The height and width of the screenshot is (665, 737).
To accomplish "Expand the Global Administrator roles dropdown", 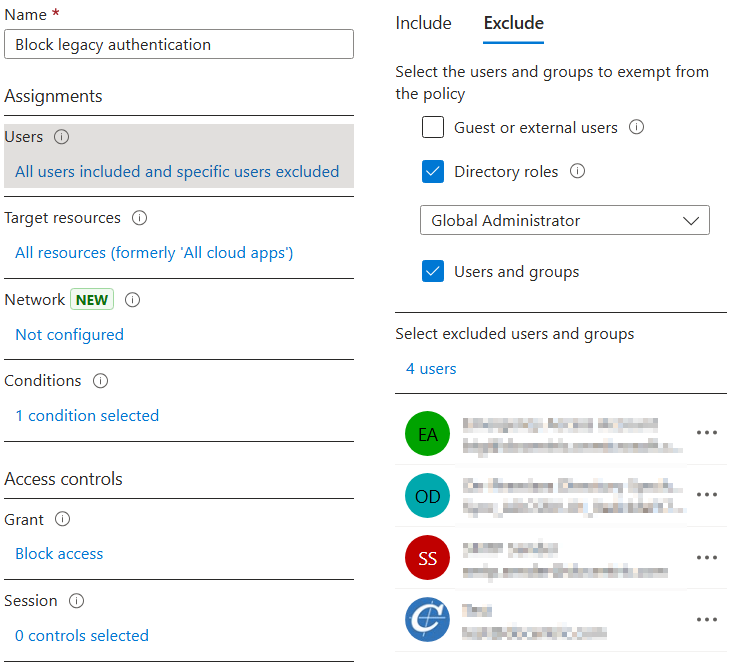I will tap(565, 221).
